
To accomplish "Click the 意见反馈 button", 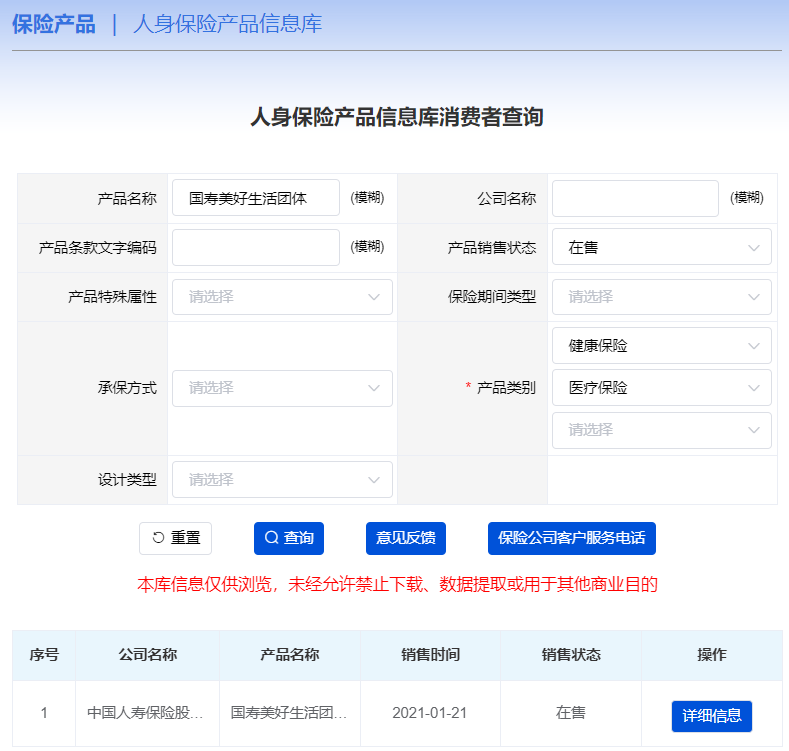I will pos(406,538).
